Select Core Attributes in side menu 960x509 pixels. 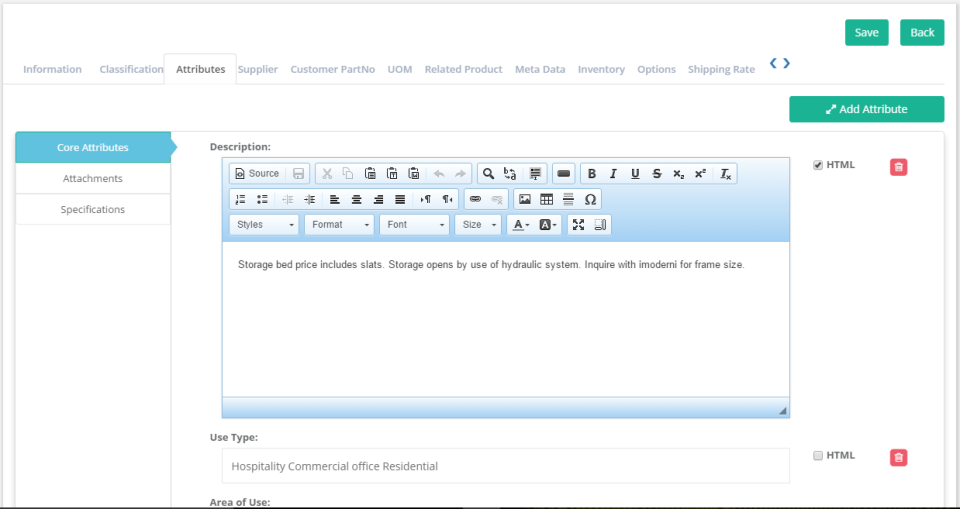pos(93,148)
